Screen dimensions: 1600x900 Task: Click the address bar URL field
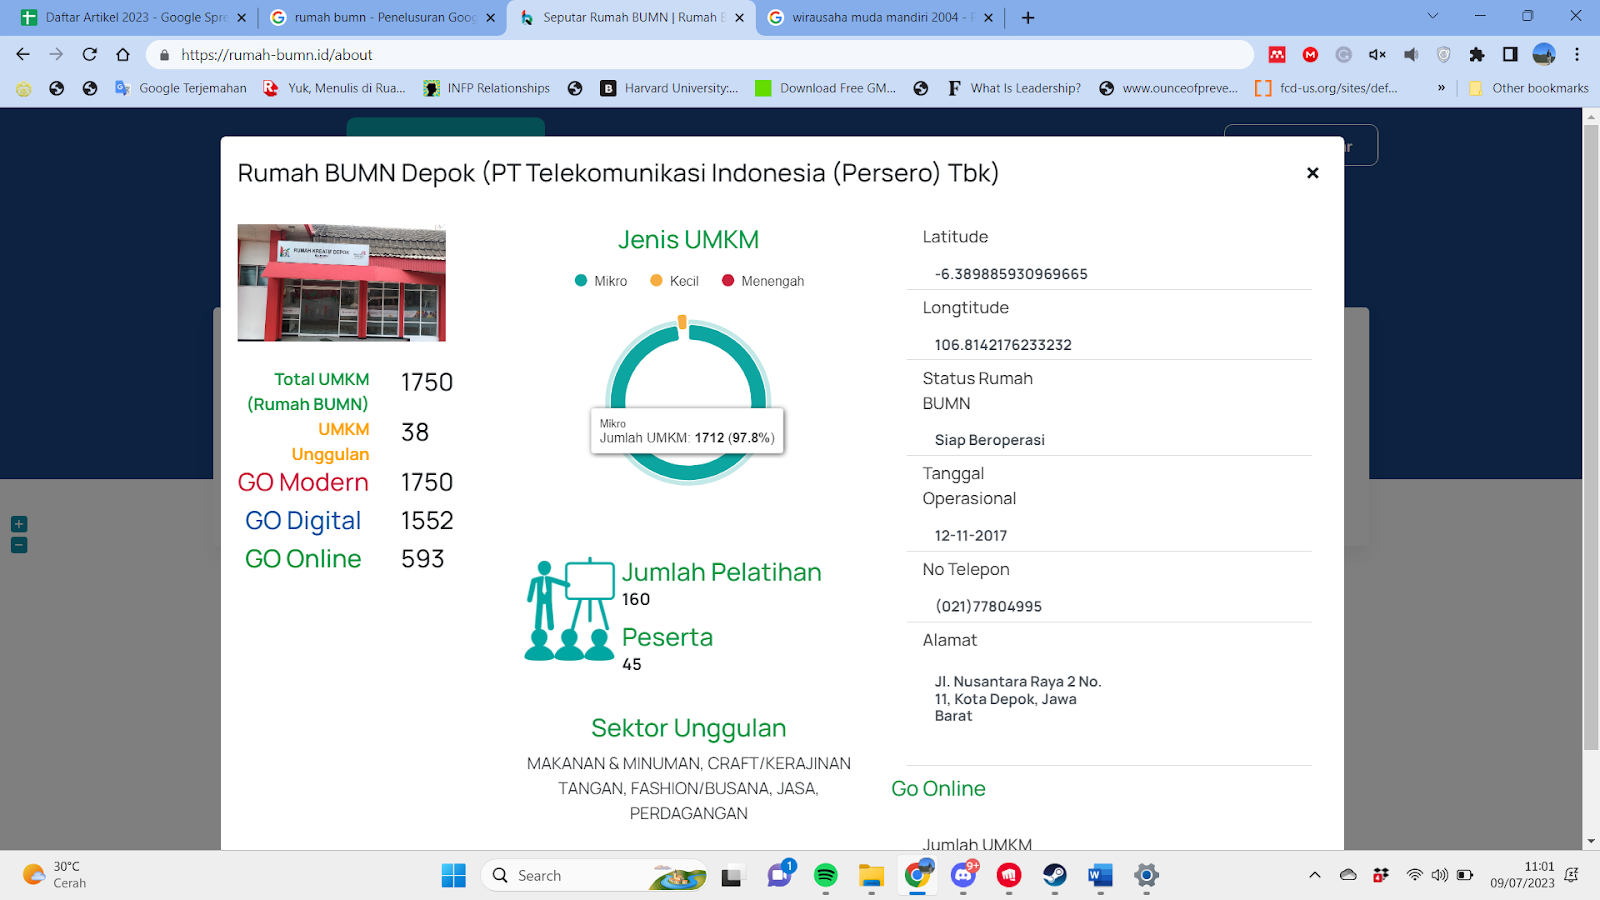coord(700,55)
